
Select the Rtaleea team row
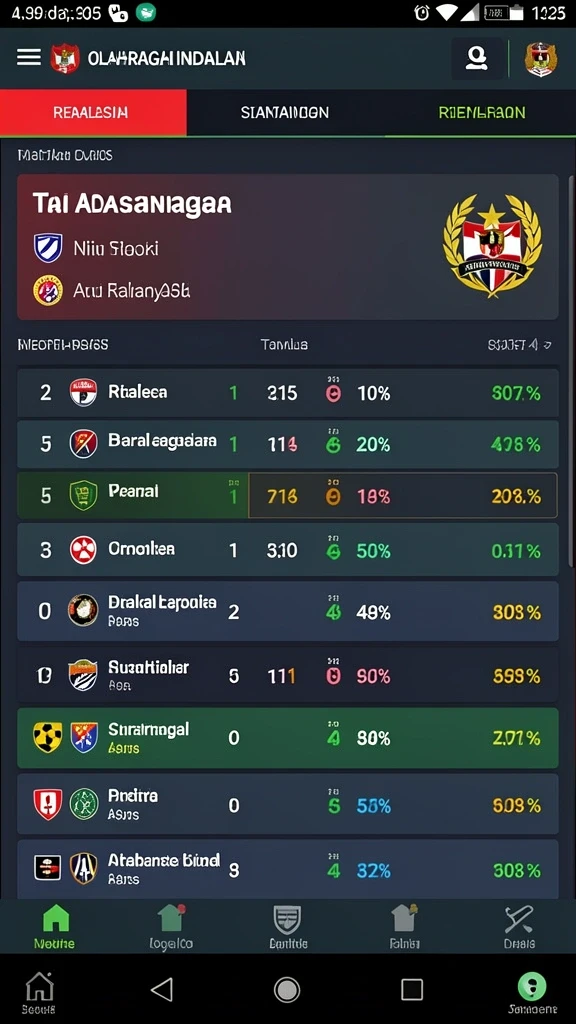(287, 393)
